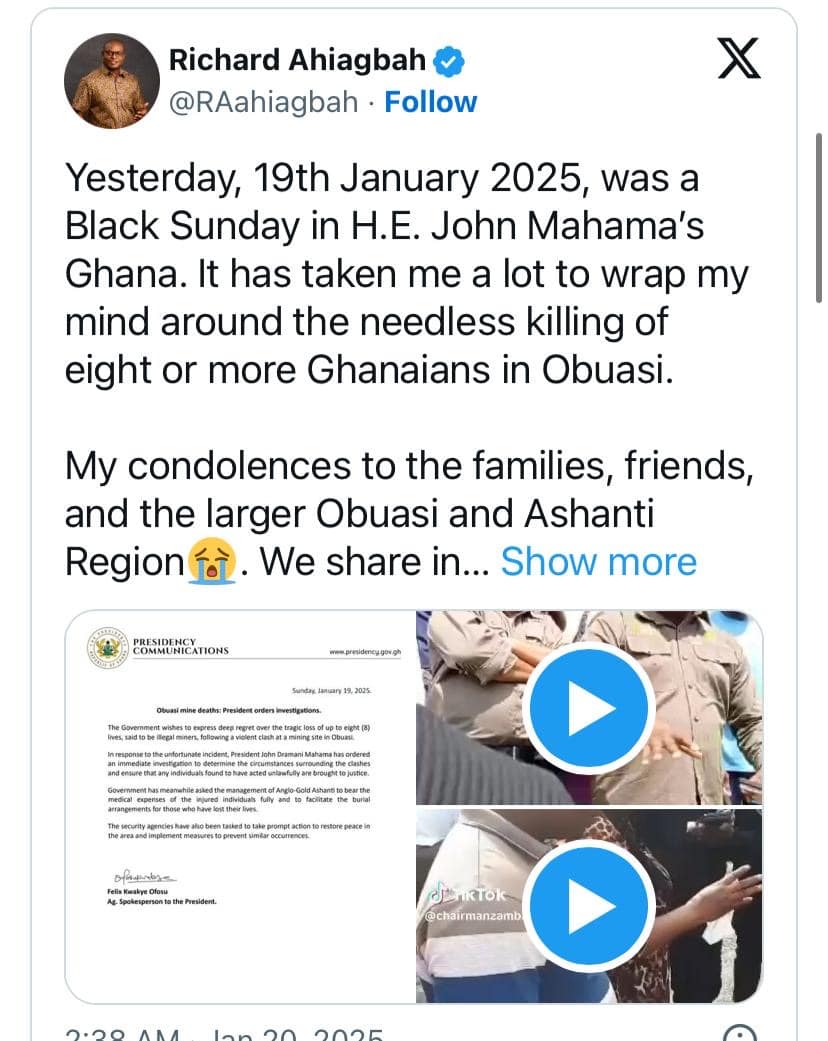828x1041 pixels.
Task: Click the @chairmanzamb watermark text
Action: 474,916
